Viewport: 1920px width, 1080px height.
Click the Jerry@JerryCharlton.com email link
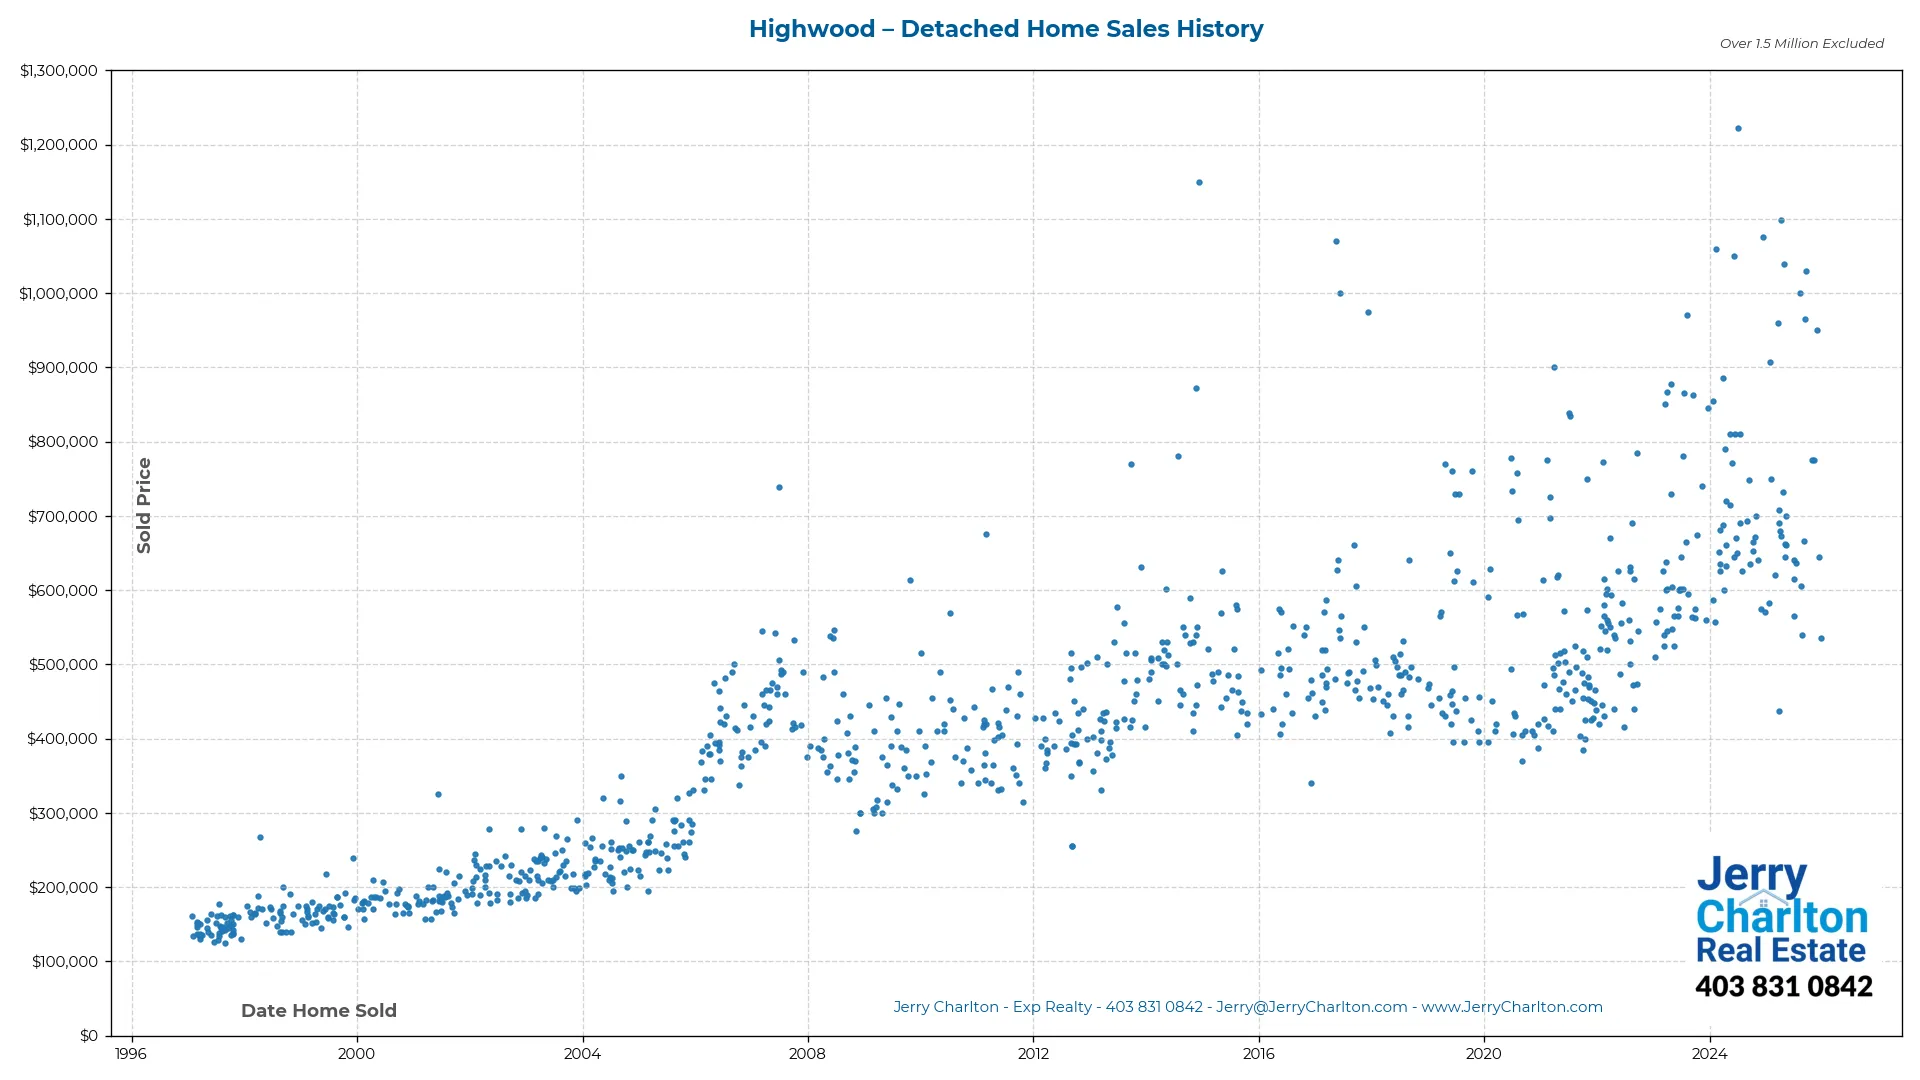tap(1311, 1007)
